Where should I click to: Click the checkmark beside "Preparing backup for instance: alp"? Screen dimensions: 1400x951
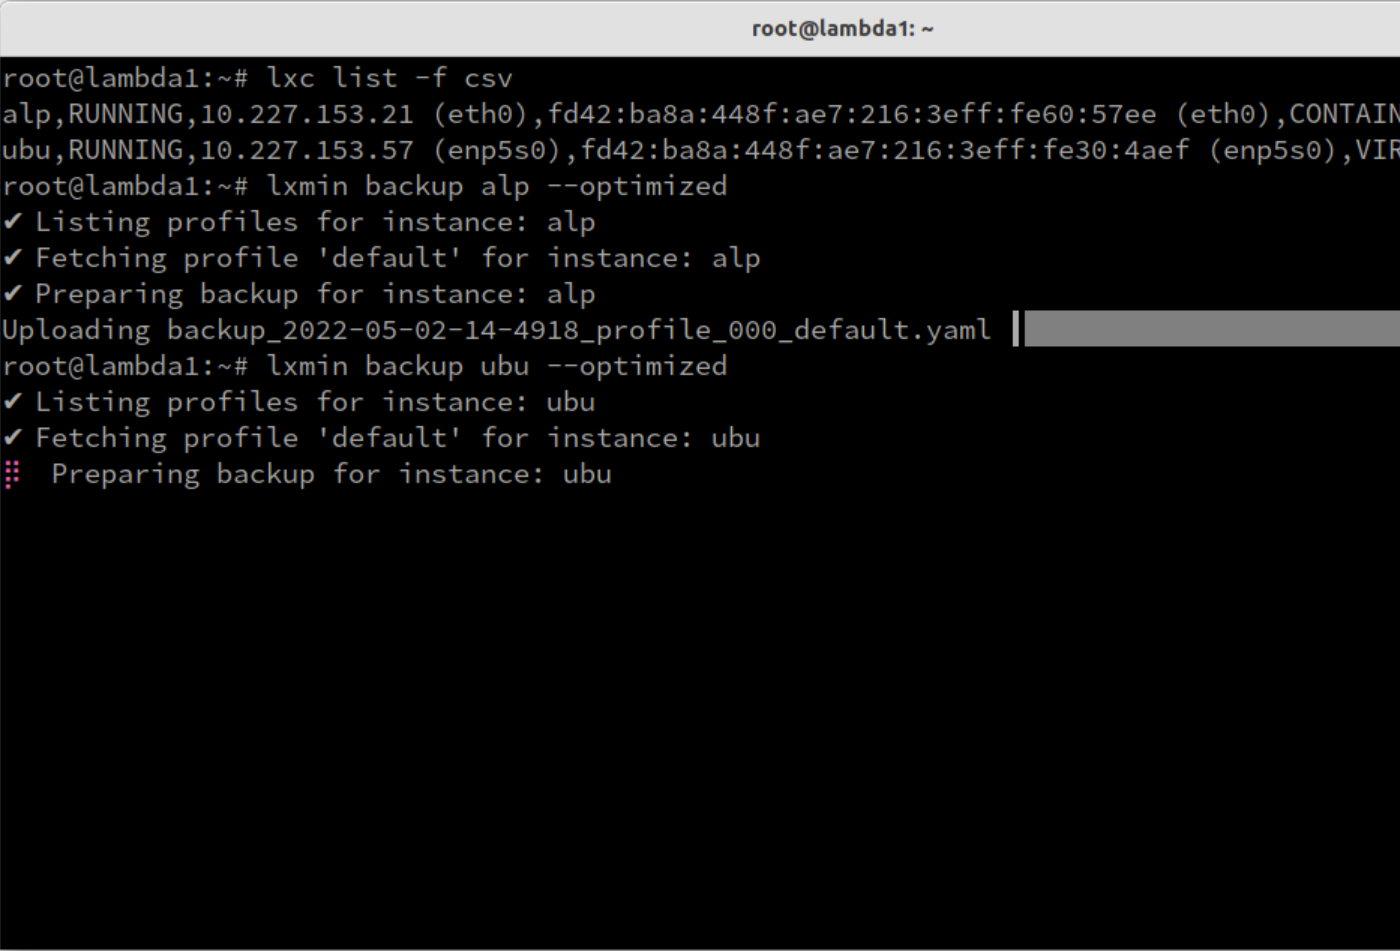(x=12, y=294)
